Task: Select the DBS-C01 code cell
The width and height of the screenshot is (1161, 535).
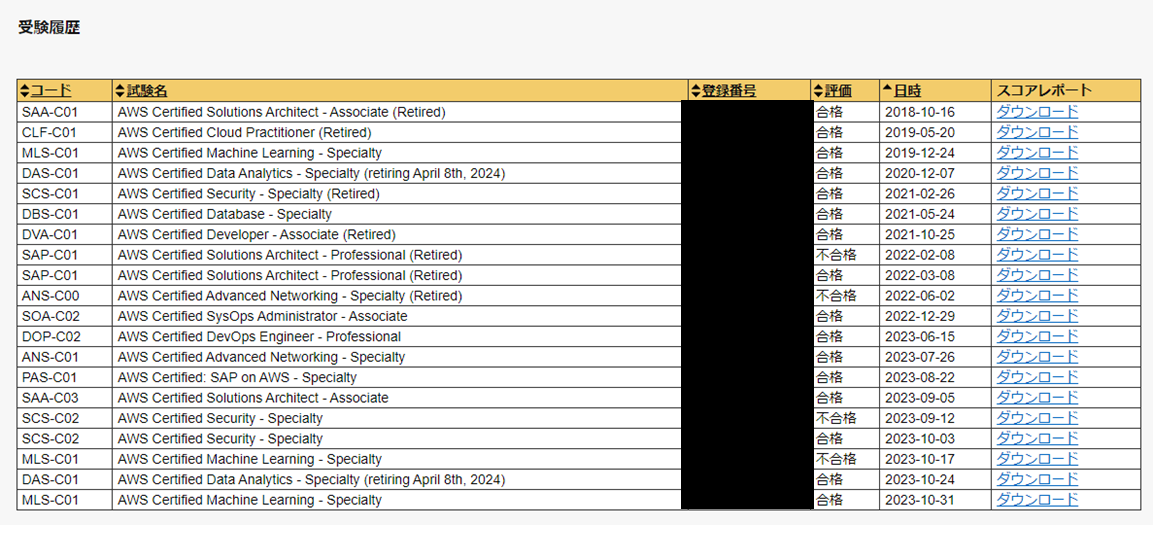Action: [64, 214]
